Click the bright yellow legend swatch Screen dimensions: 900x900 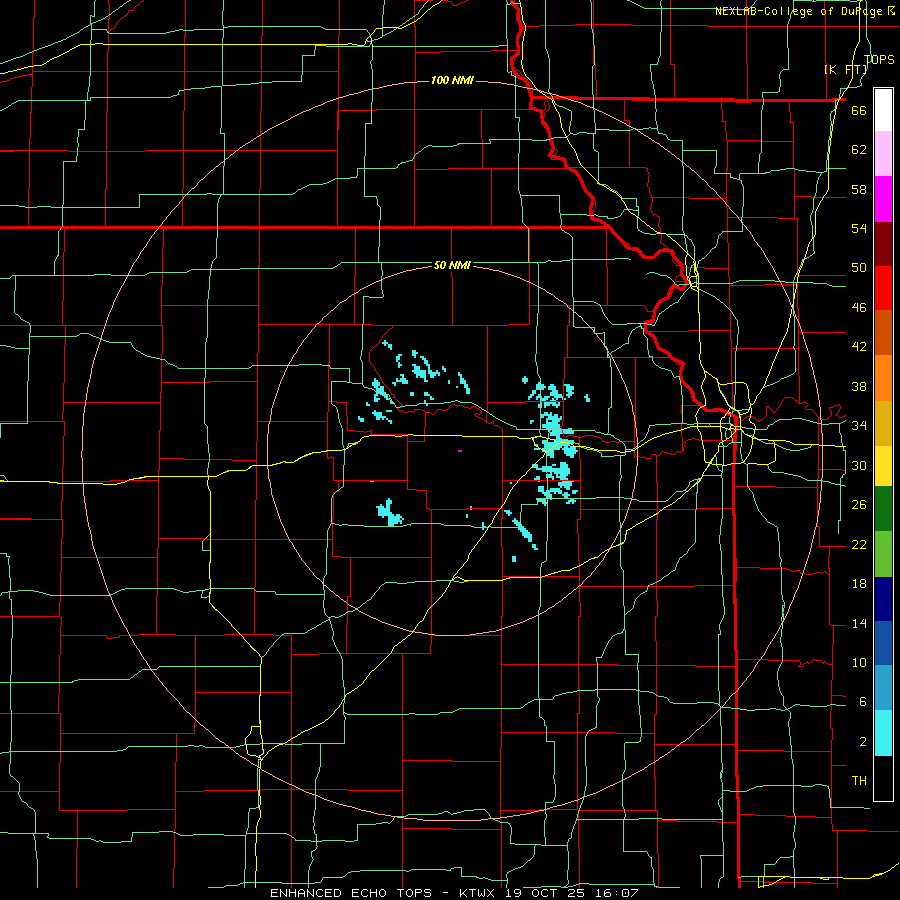coord(883,466)
